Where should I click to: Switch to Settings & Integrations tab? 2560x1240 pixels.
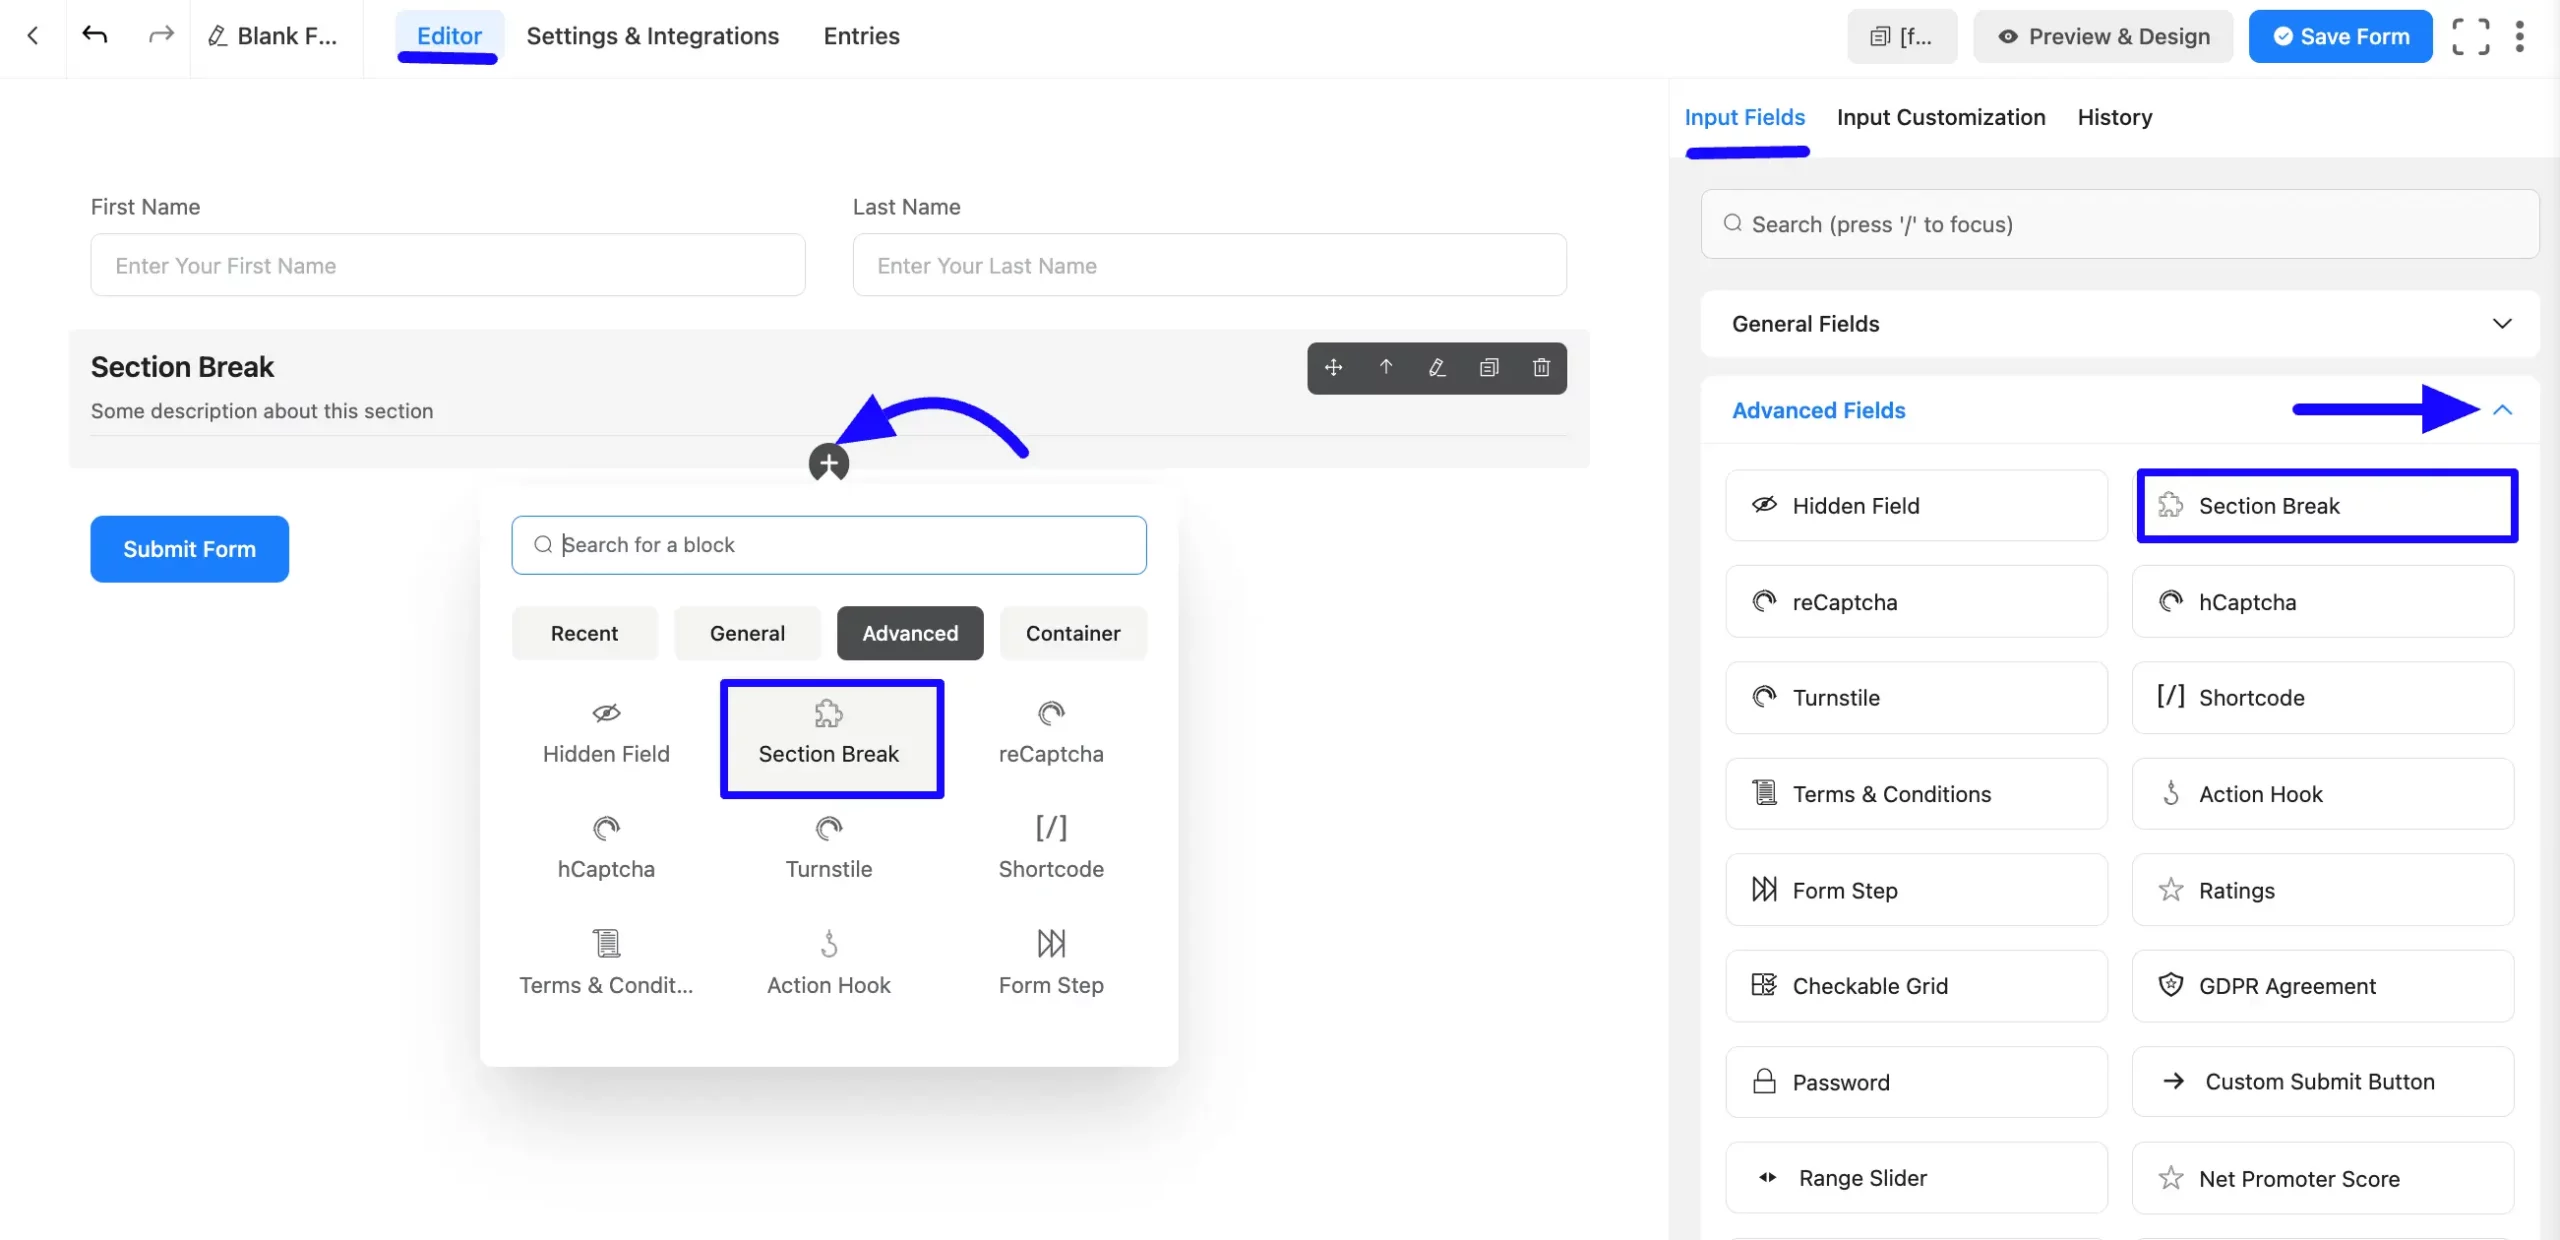652,37
